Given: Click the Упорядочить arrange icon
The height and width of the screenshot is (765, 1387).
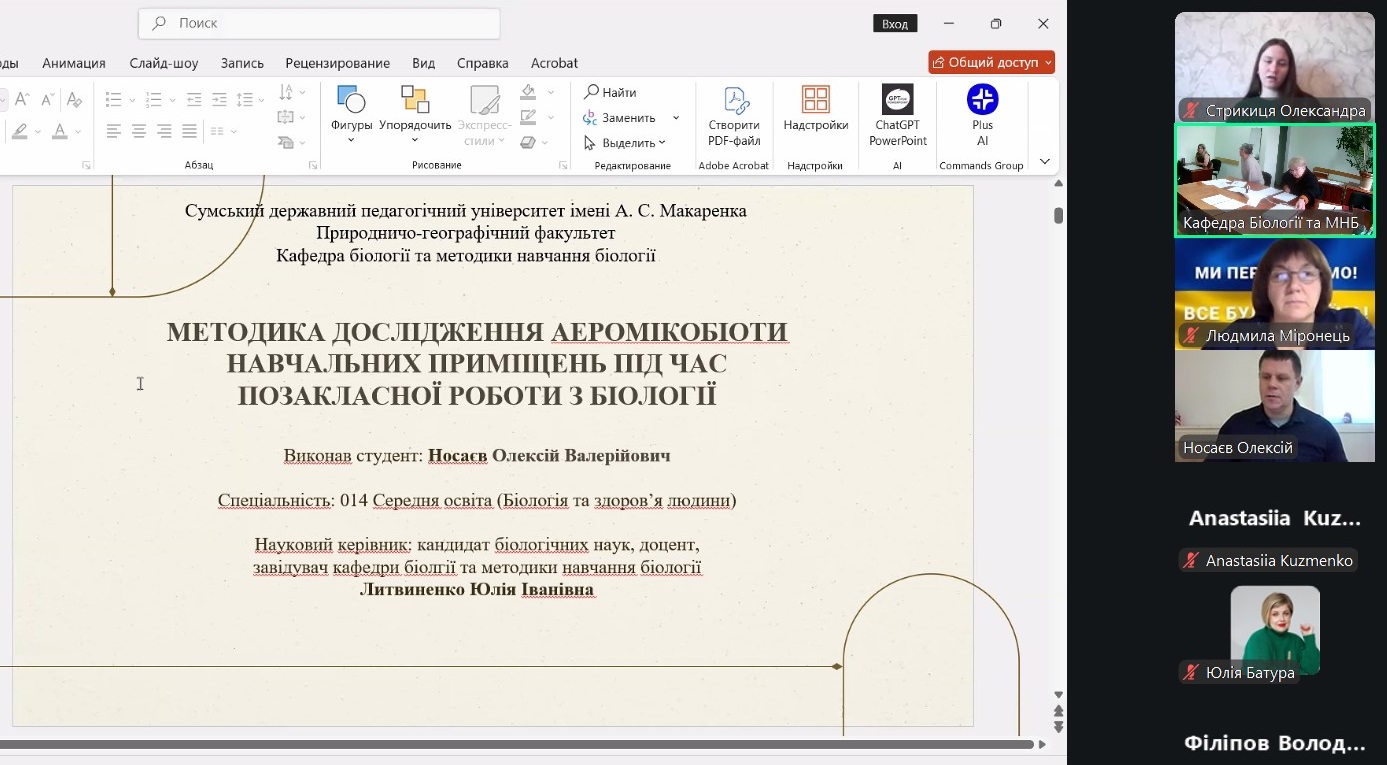Looking at the screenshot, I should click(x=415, y=100).
